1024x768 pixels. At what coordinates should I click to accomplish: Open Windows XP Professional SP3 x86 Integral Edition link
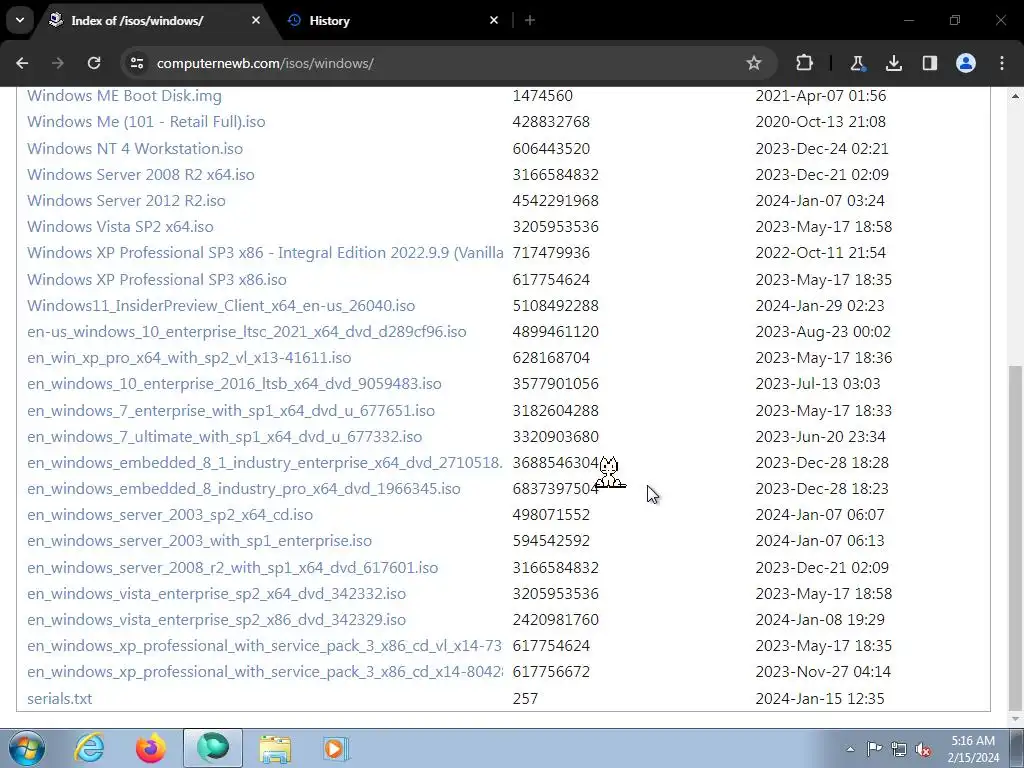[265, 253]
